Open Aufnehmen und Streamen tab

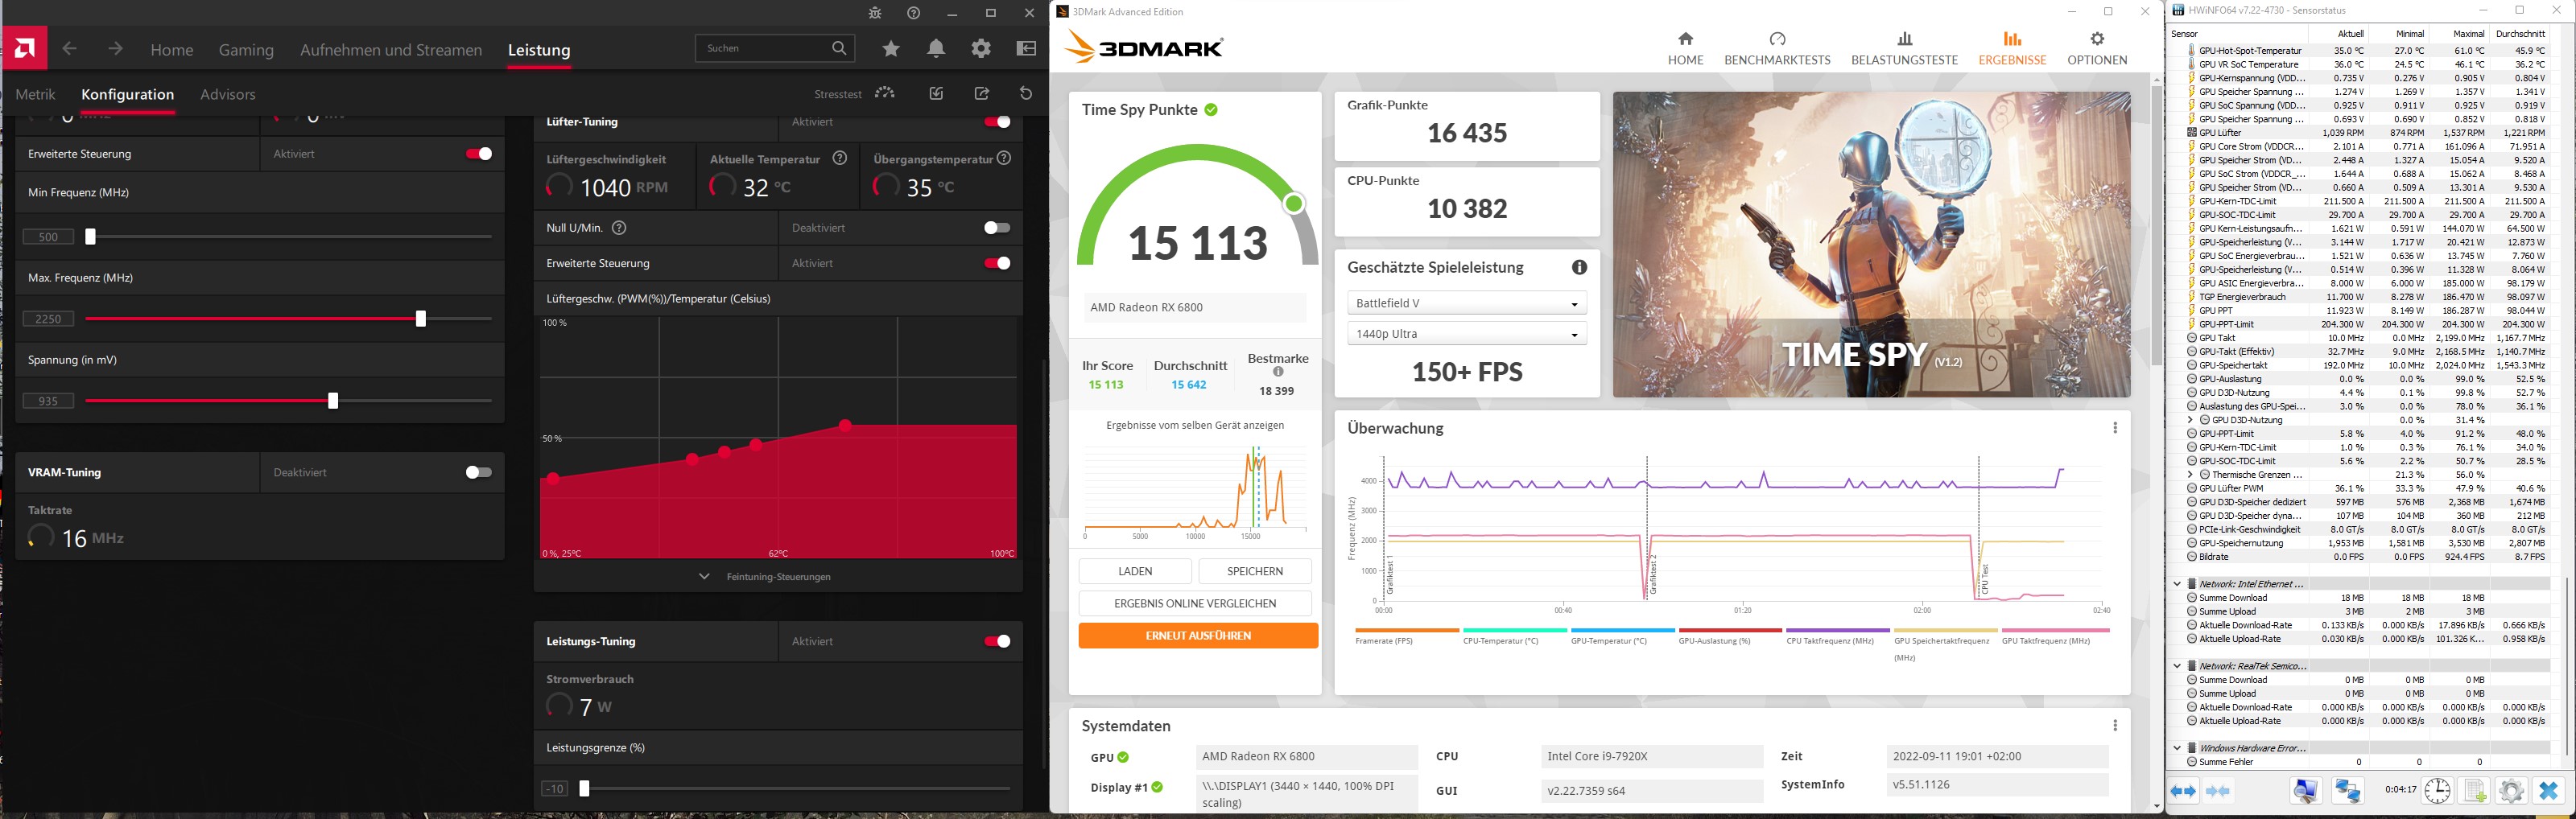391,50
